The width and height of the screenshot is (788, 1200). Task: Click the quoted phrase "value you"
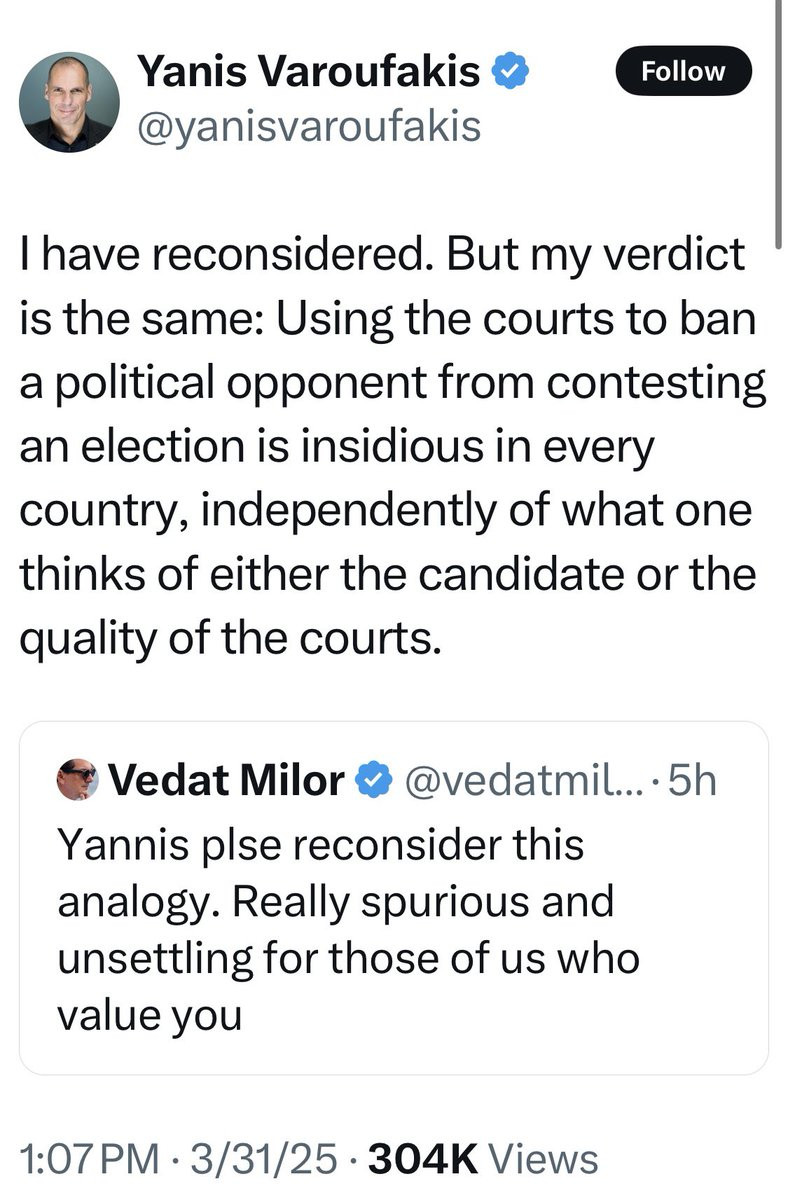[x=150, y=1016]
